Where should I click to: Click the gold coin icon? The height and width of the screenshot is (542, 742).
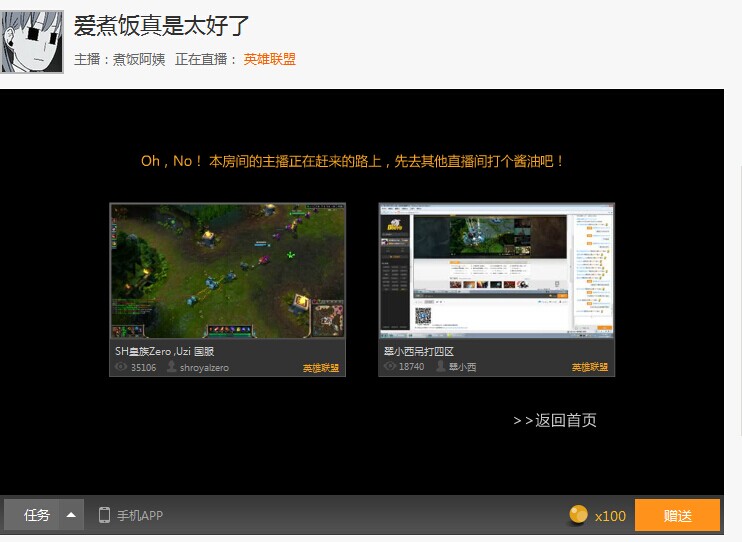tap(578, 515)
